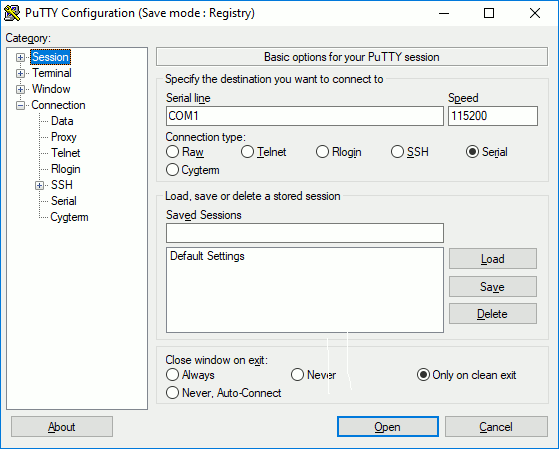Select the Session category
The width and height of the screenshot is (559, 449).
50,57
